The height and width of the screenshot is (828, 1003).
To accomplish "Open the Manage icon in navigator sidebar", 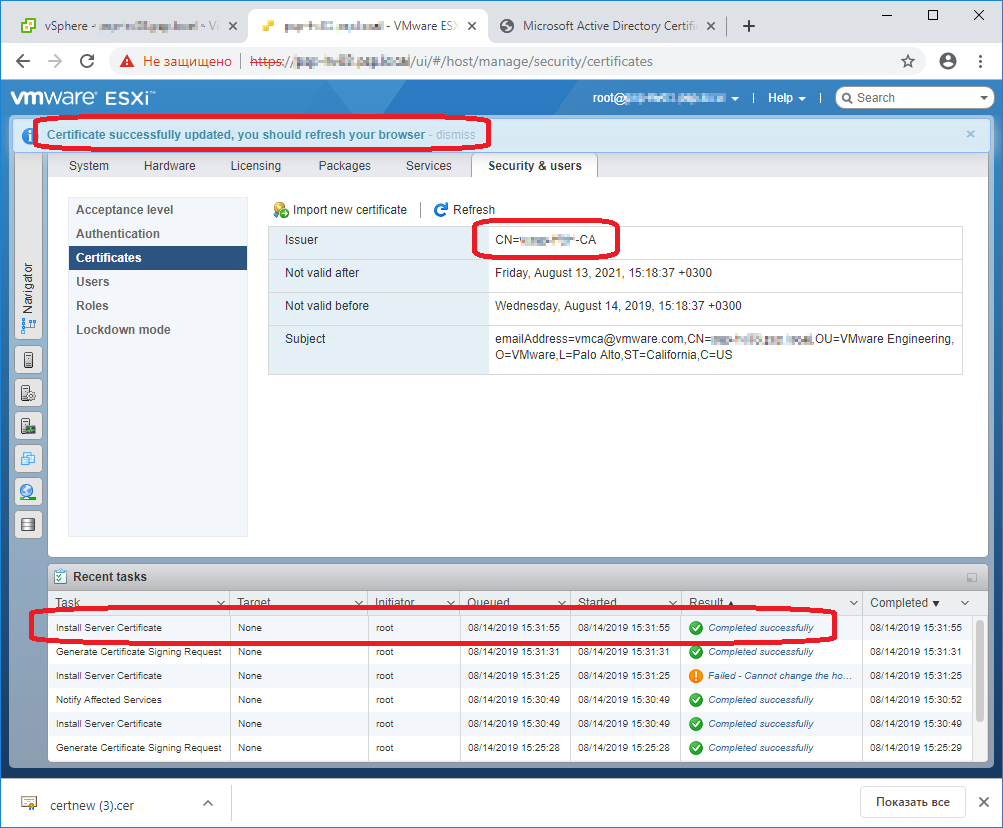I will (x=28, y=393).
